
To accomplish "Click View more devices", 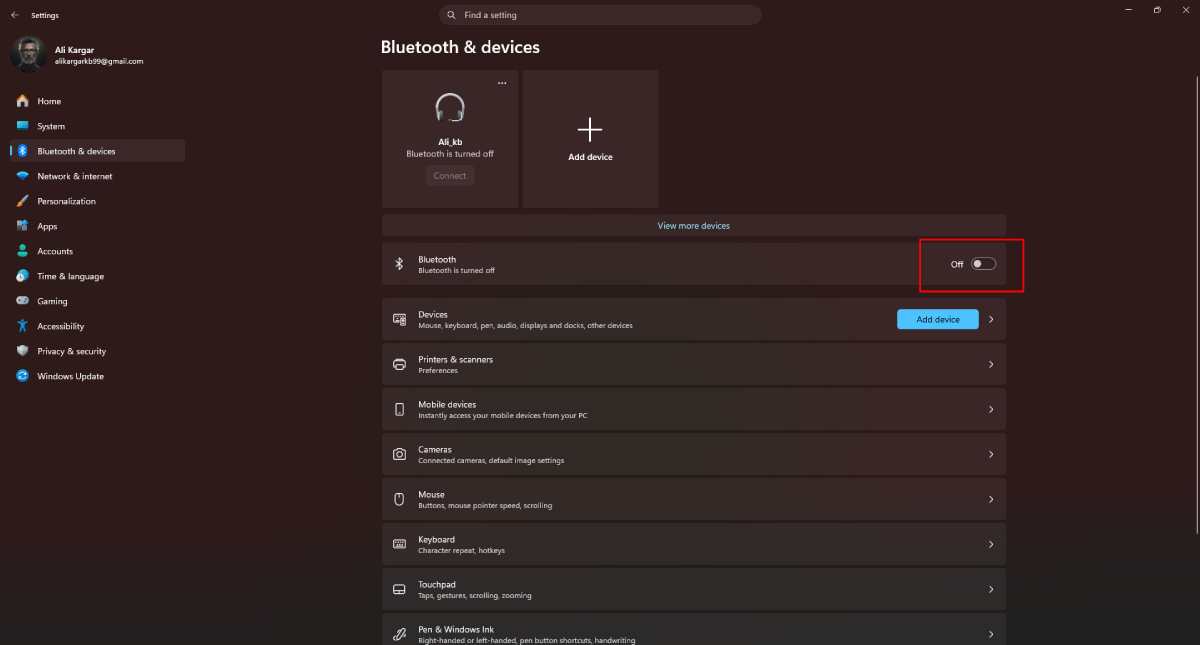I will point(694,225).
